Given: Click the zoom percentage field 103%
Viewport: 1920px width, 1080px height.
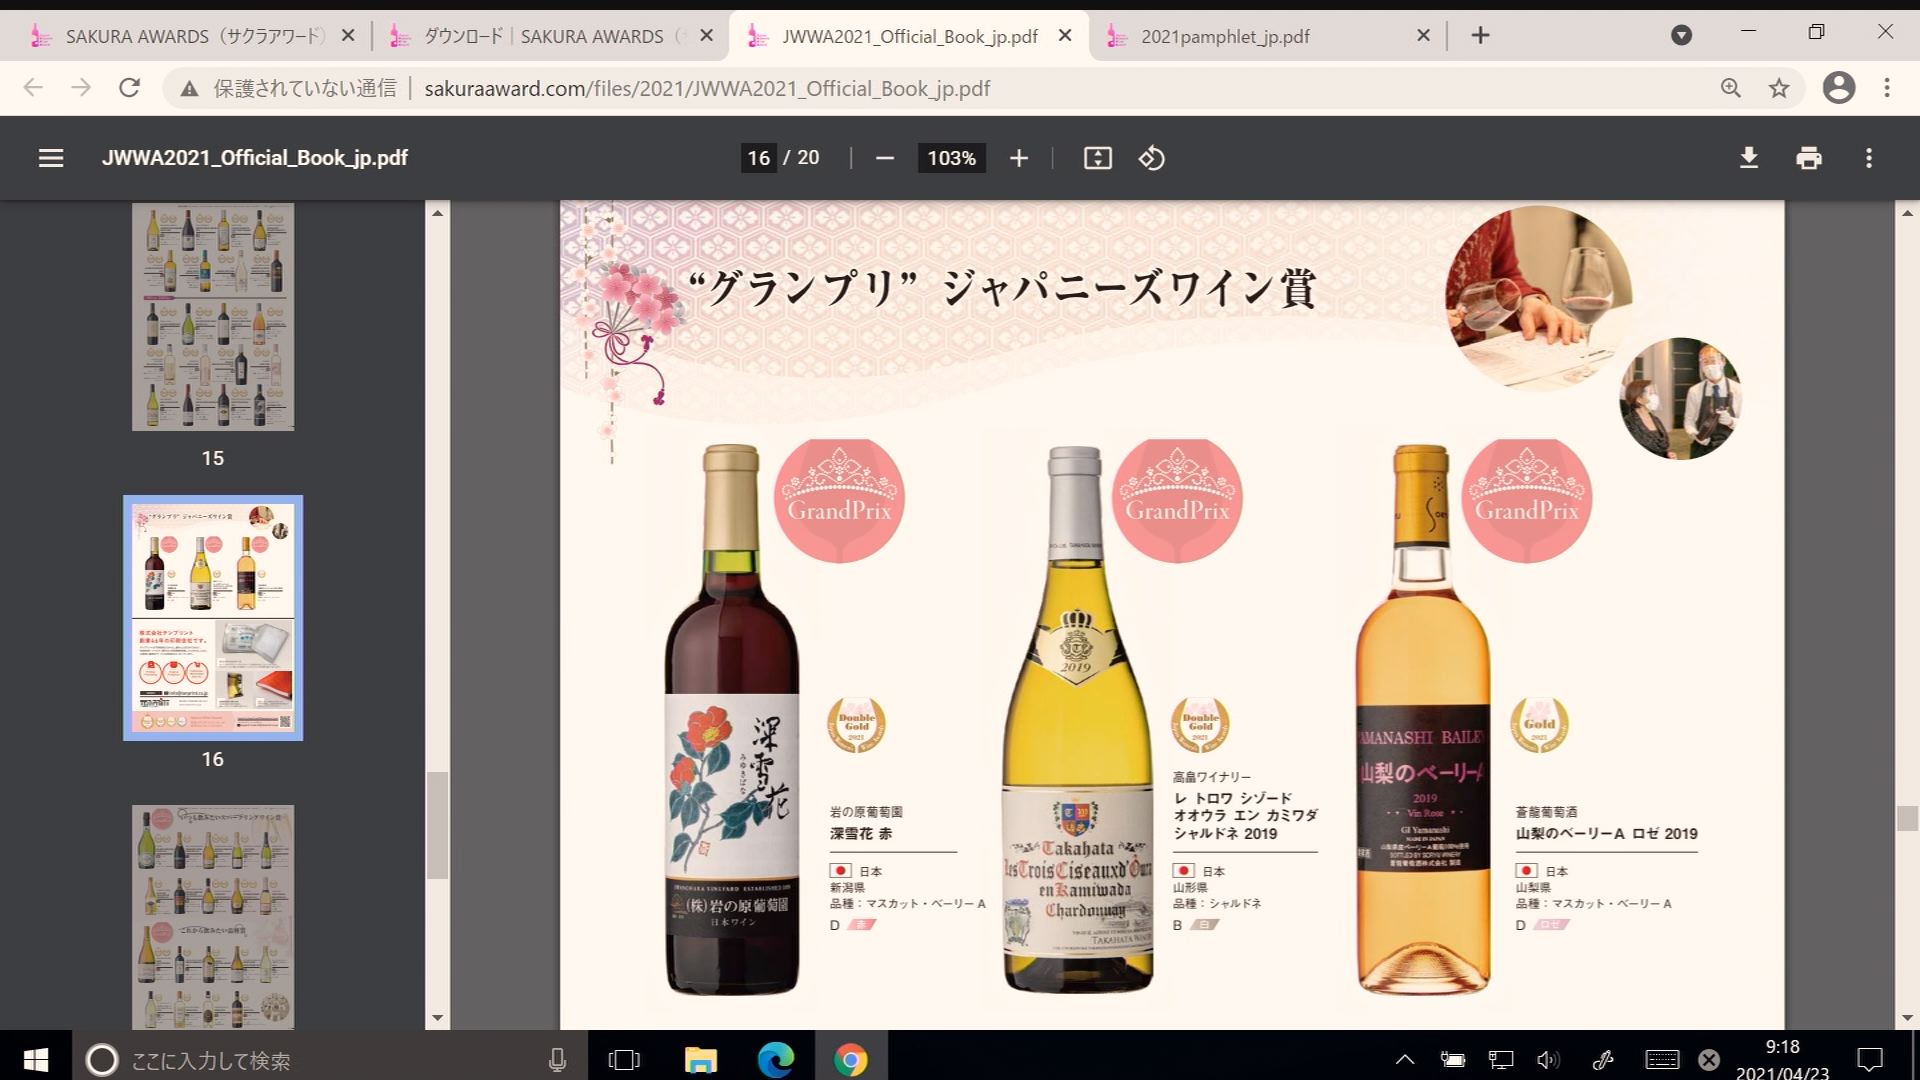Looking at the screenshot, I should coord(951,158).
